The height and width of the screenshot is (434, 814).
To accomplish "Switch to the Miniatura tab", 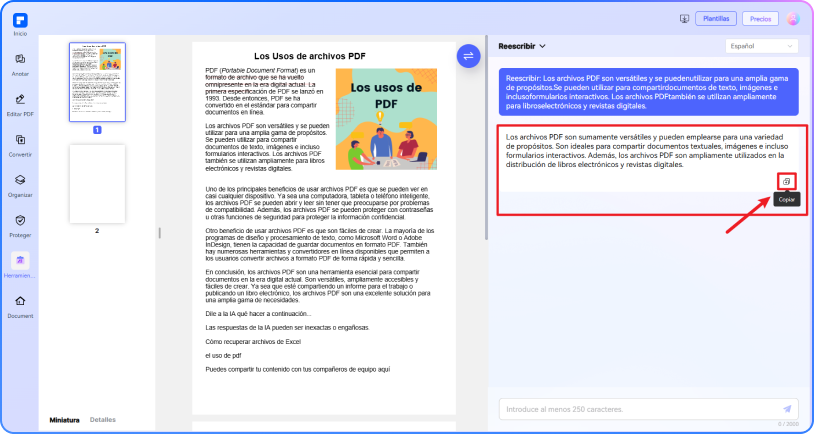I will pos(64,419).
